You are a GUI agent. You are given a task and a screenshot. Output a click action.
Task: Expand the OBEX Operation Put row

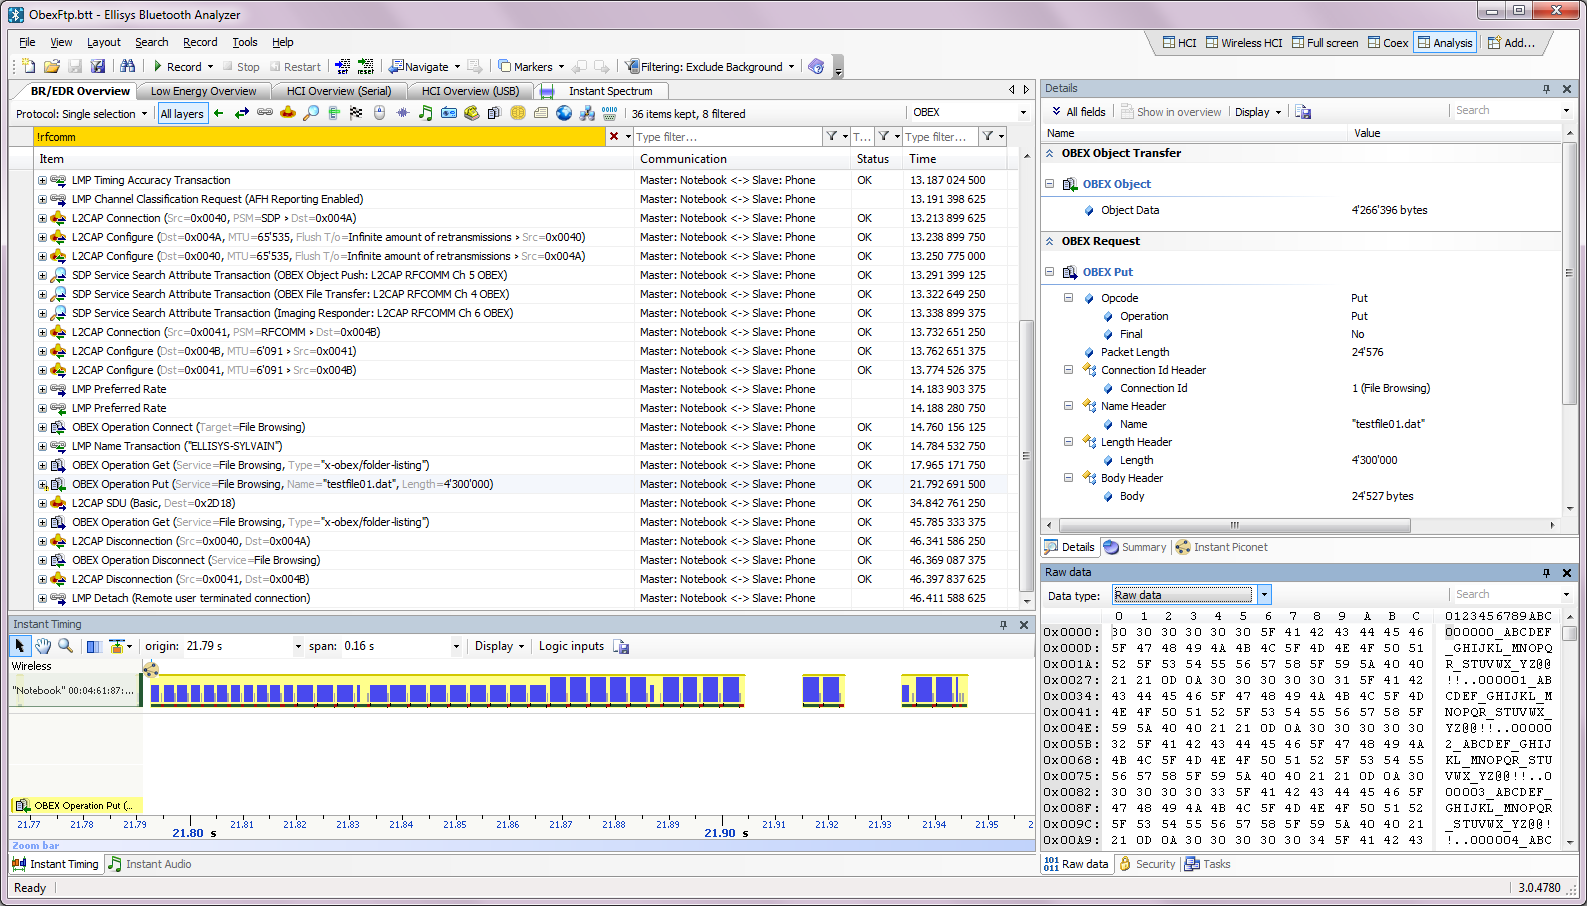[42, 485]
